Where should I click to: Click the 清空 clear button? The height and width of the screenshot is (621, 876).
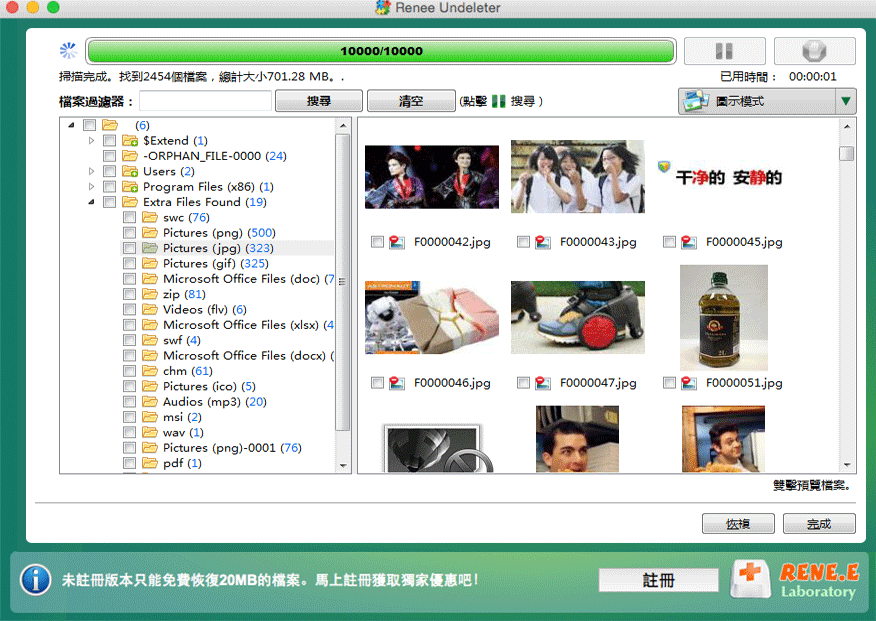pos(411,101)
